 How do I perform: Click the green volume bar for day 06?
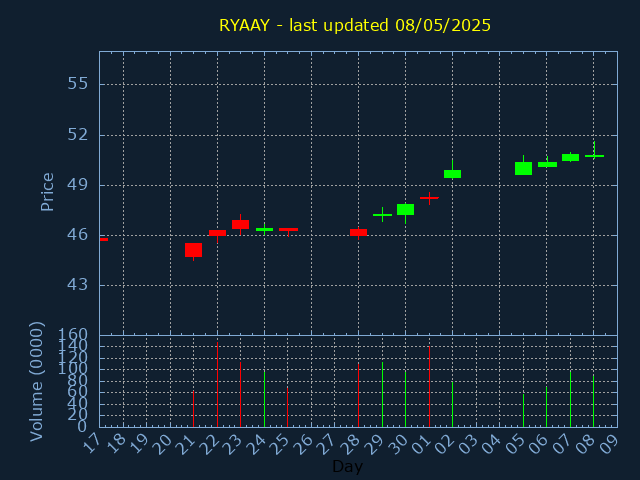(547, 407)
